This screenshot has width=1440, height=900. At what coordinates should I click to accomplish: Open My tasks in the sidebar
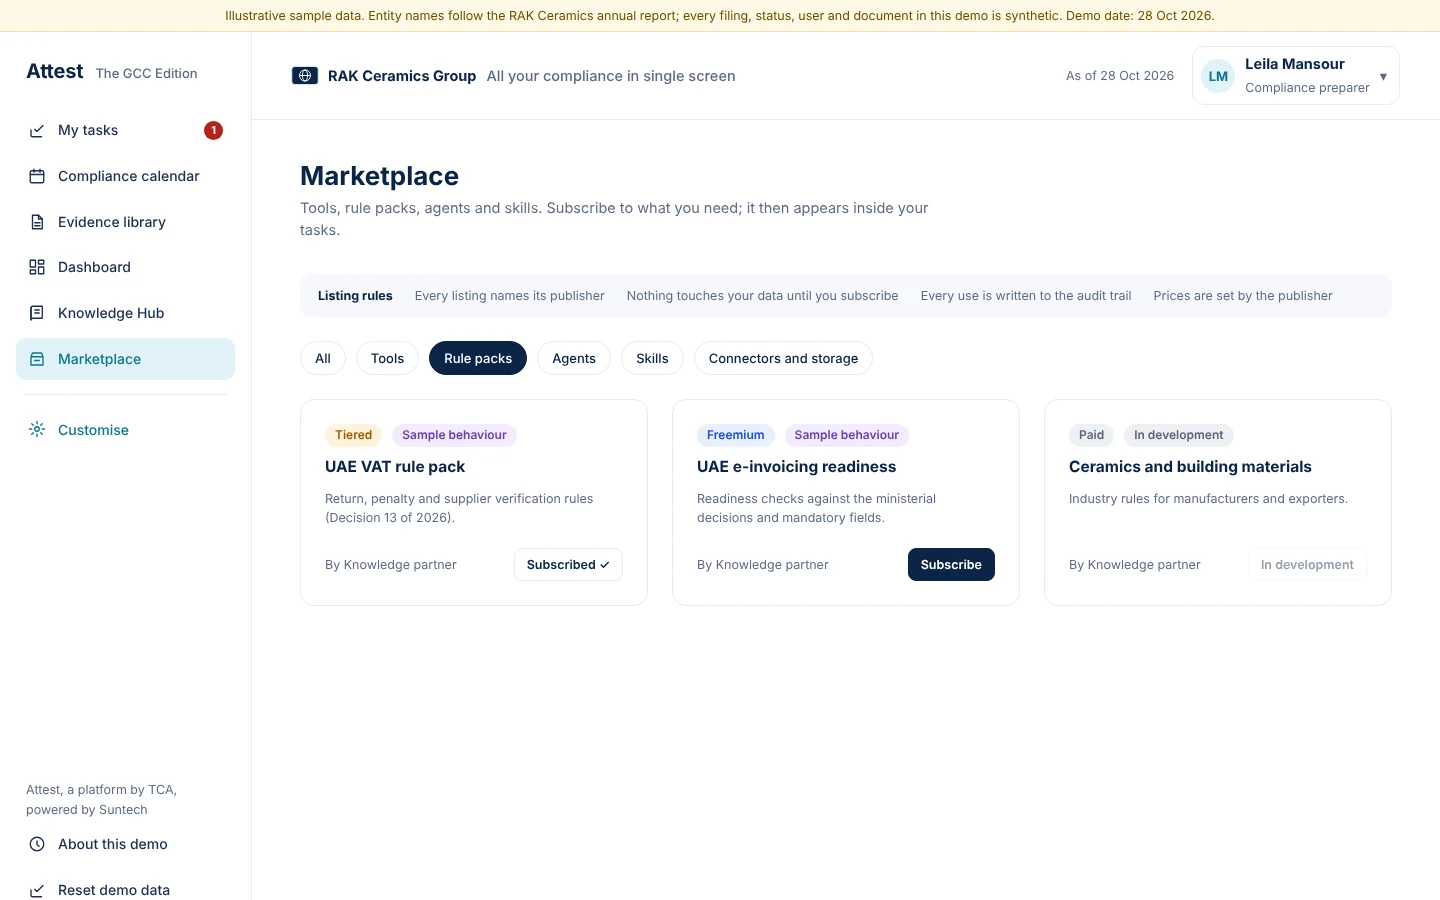125,130
